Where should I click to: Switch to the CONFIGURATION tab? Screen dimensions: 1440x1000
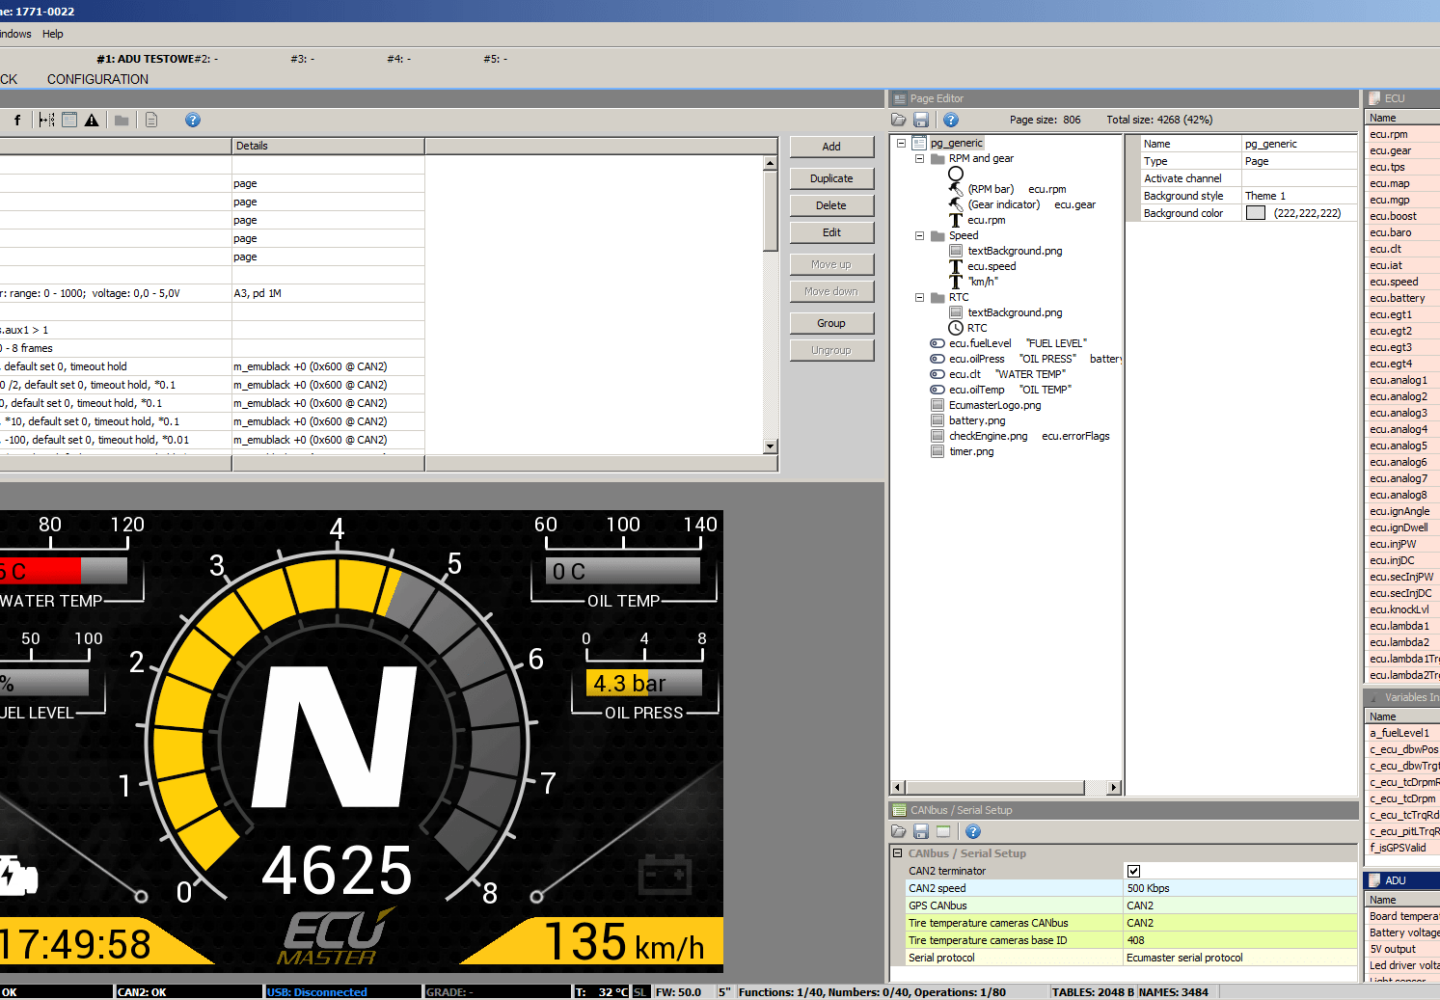coord(98,80)
